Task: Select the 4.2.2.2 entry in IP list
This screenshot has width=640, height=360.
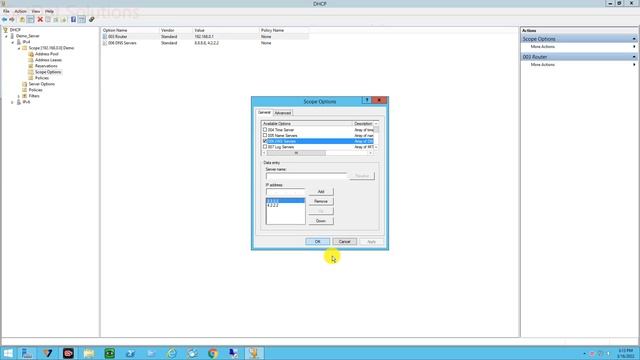Action: click(285, 206)
